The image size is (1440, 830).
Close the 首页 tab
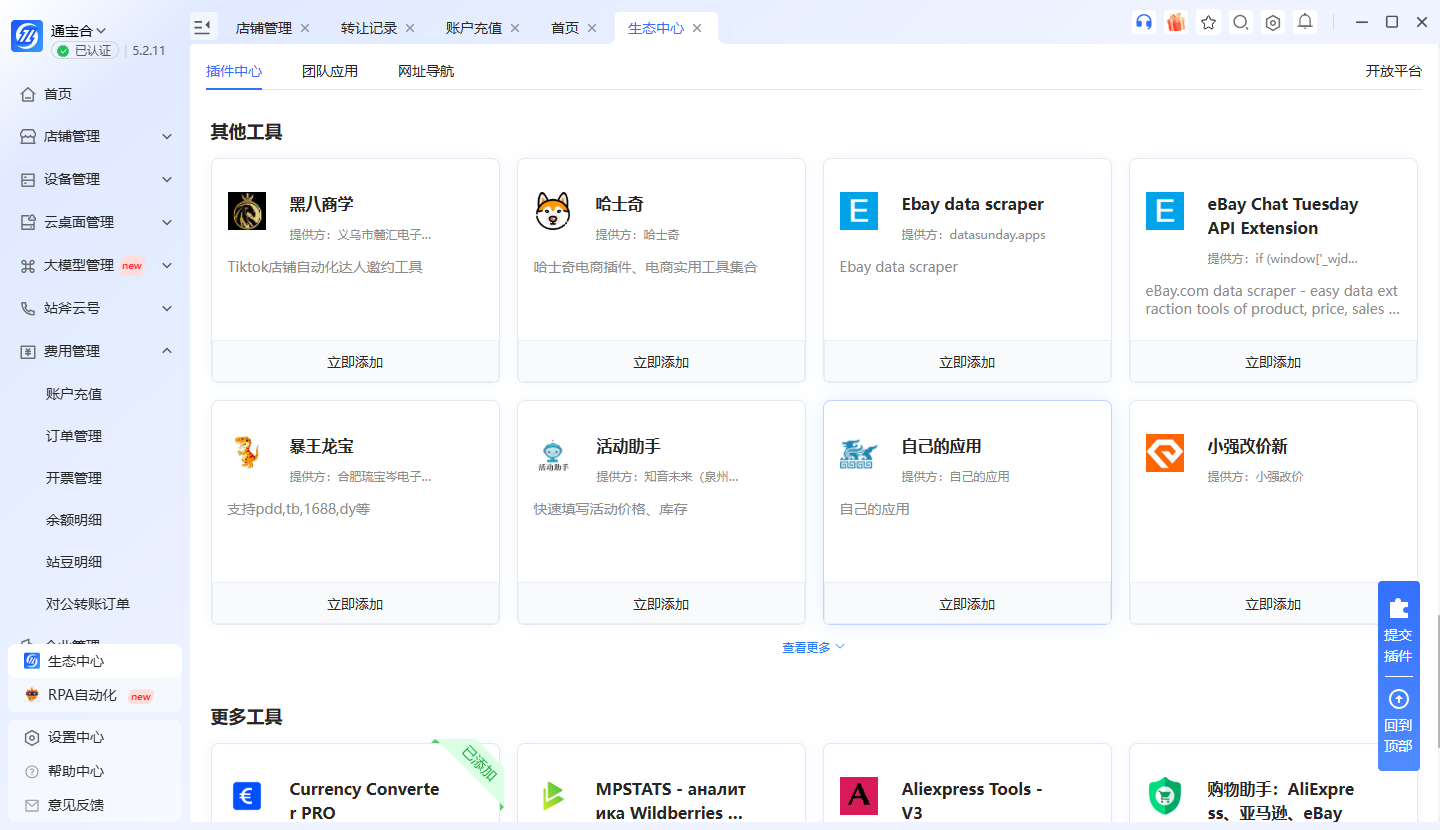click(592, 28)
